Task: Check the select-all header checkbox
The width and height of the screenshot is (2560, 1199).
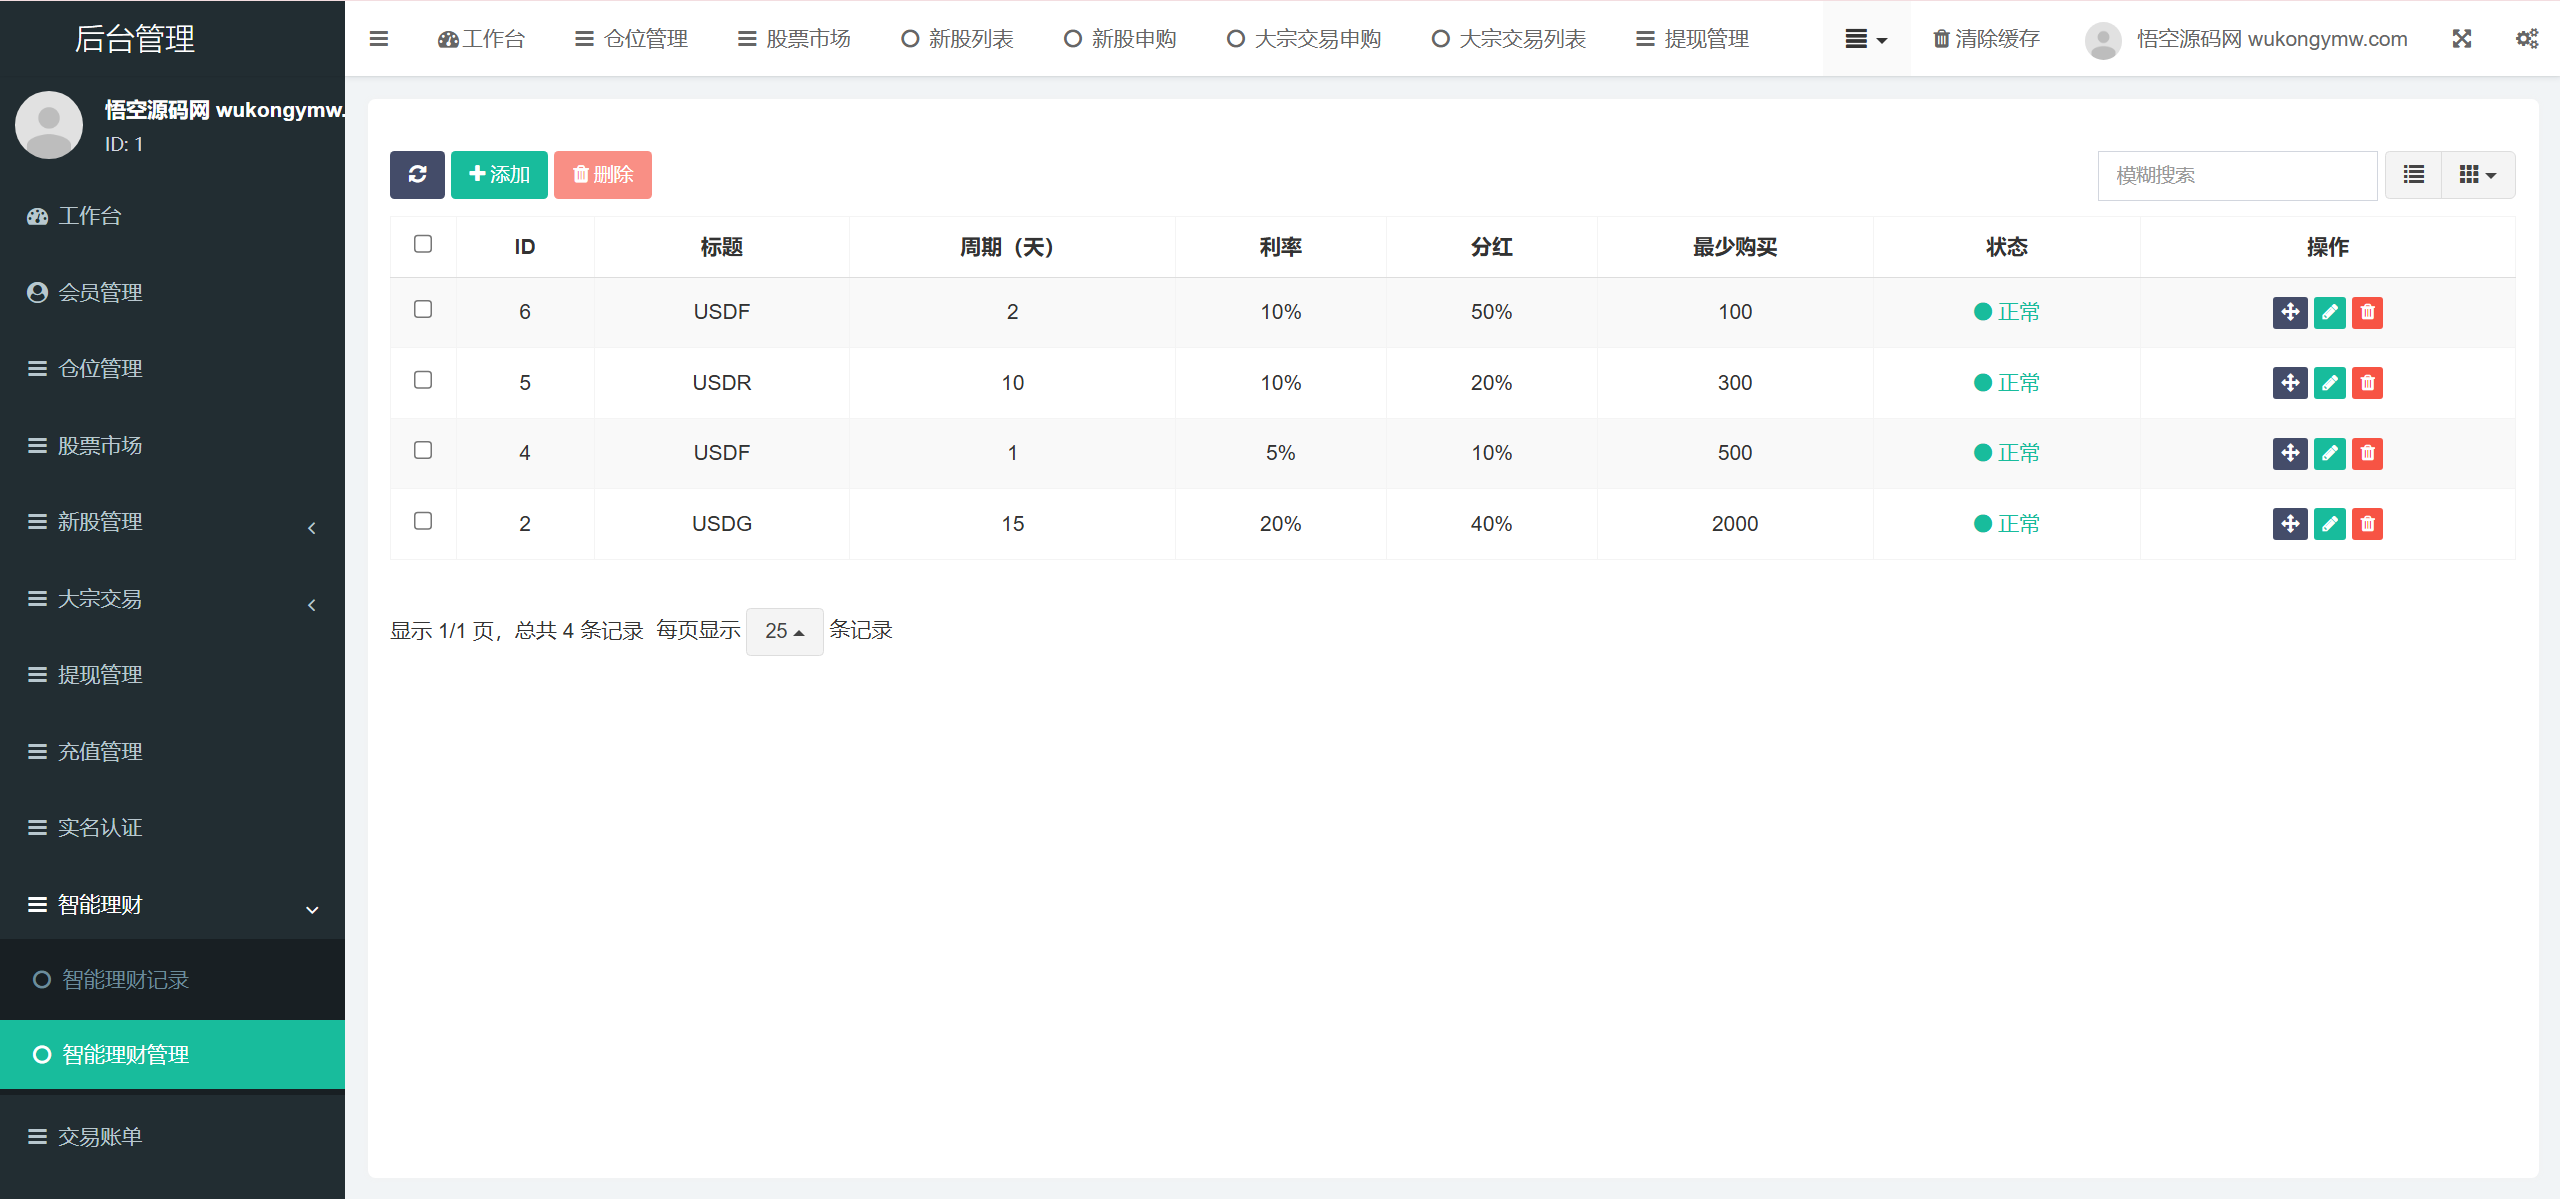Action: [423, 244]
